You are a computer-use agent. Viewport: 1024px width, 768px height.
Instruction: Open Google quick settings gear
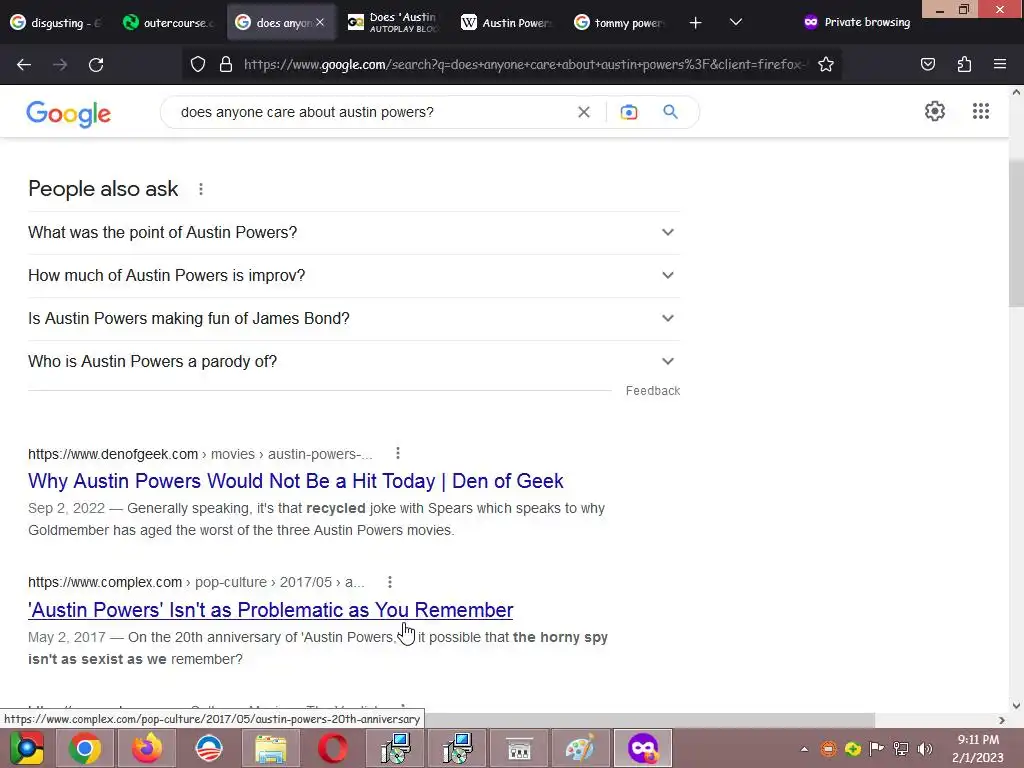tap(935, 111)
